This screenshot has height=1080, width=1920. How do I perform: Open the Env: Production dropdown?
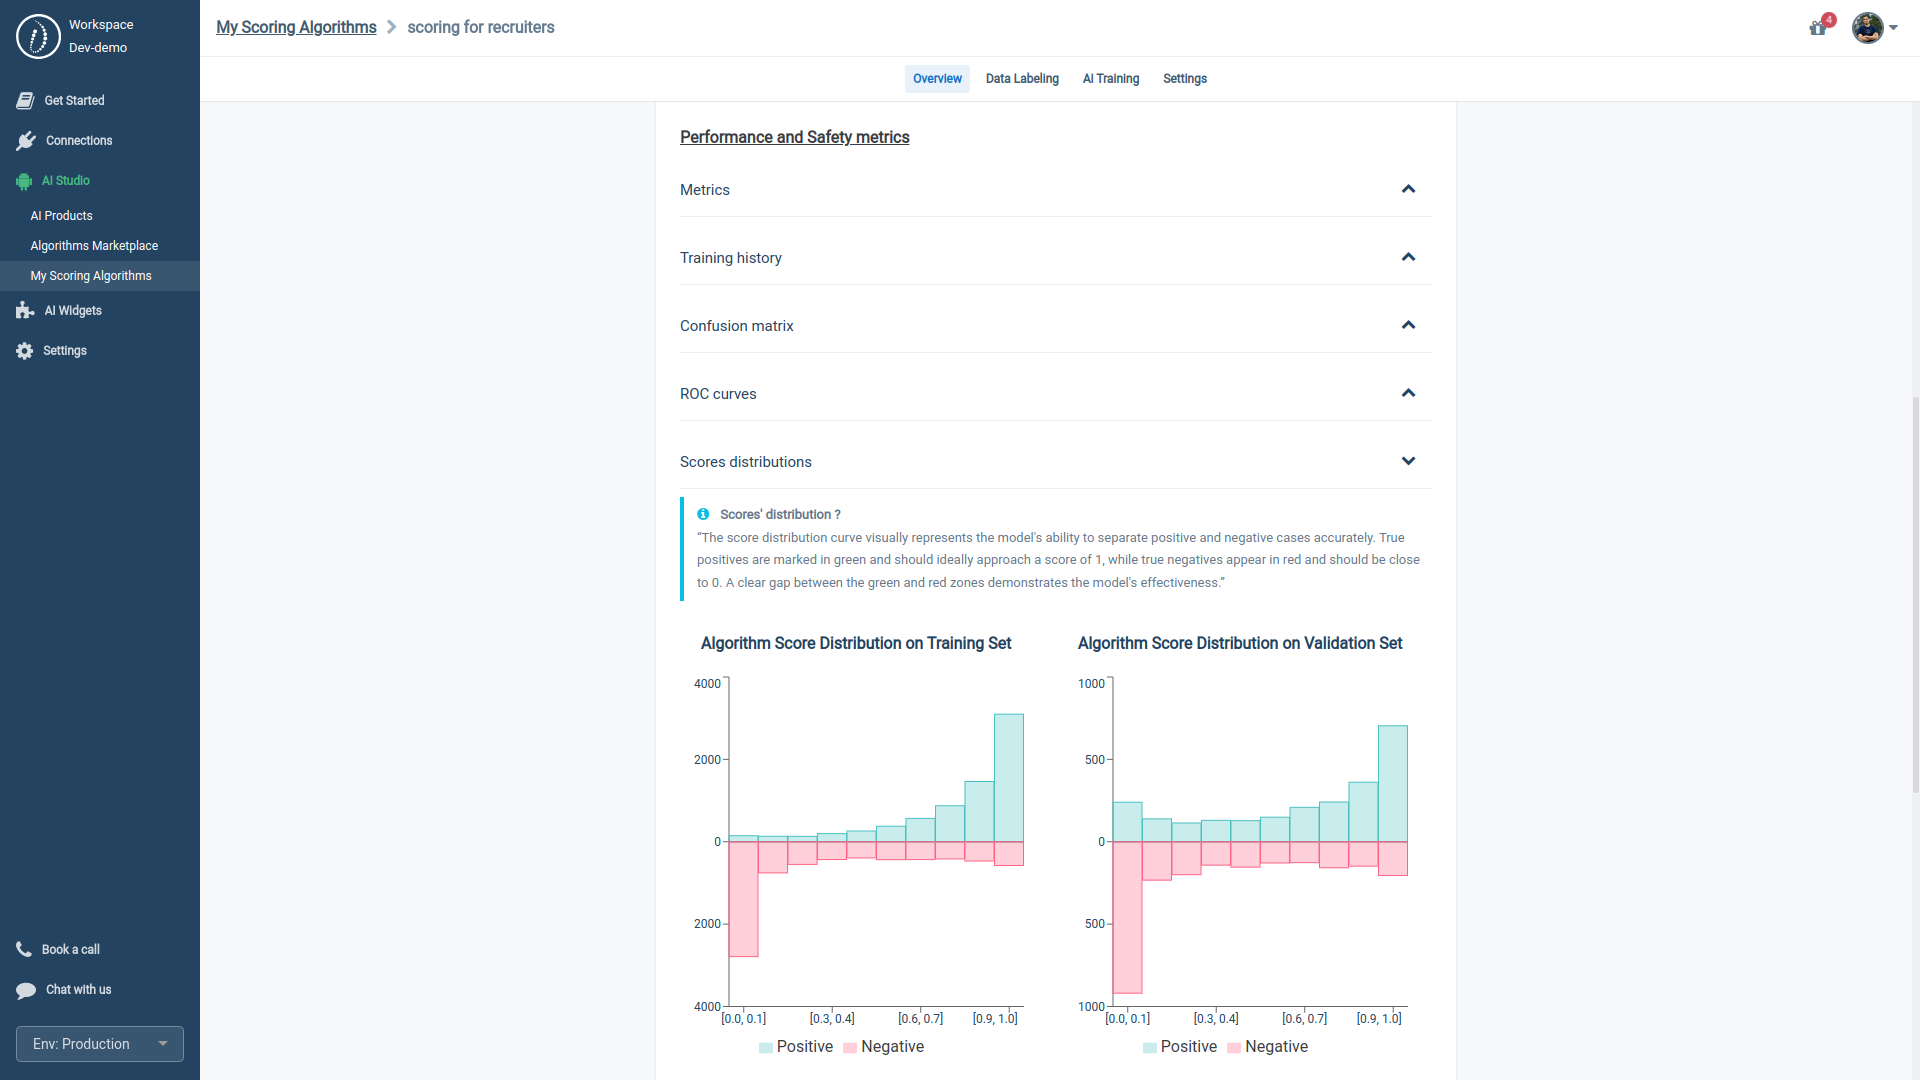[99, 1043]
